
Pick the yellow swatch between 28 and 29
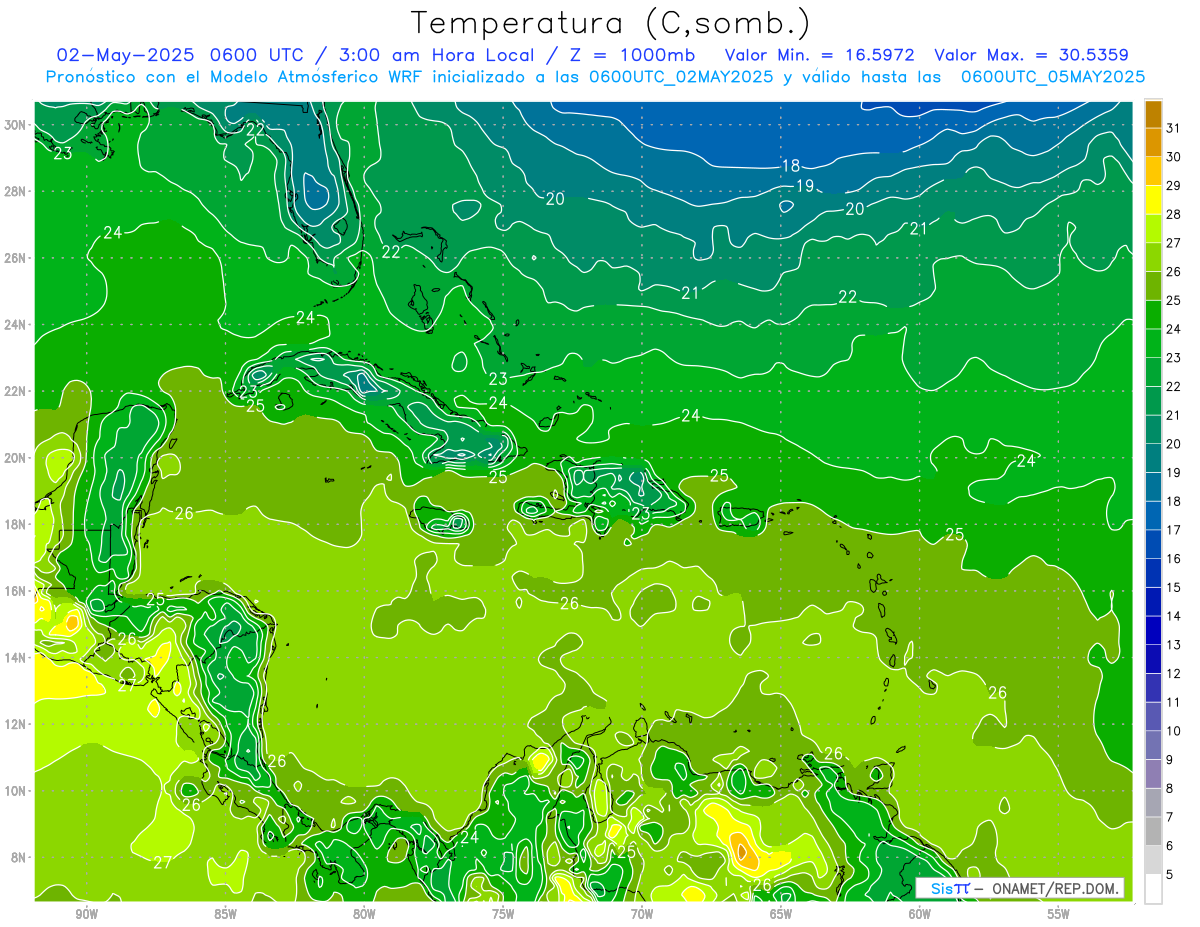(1154, 199)
